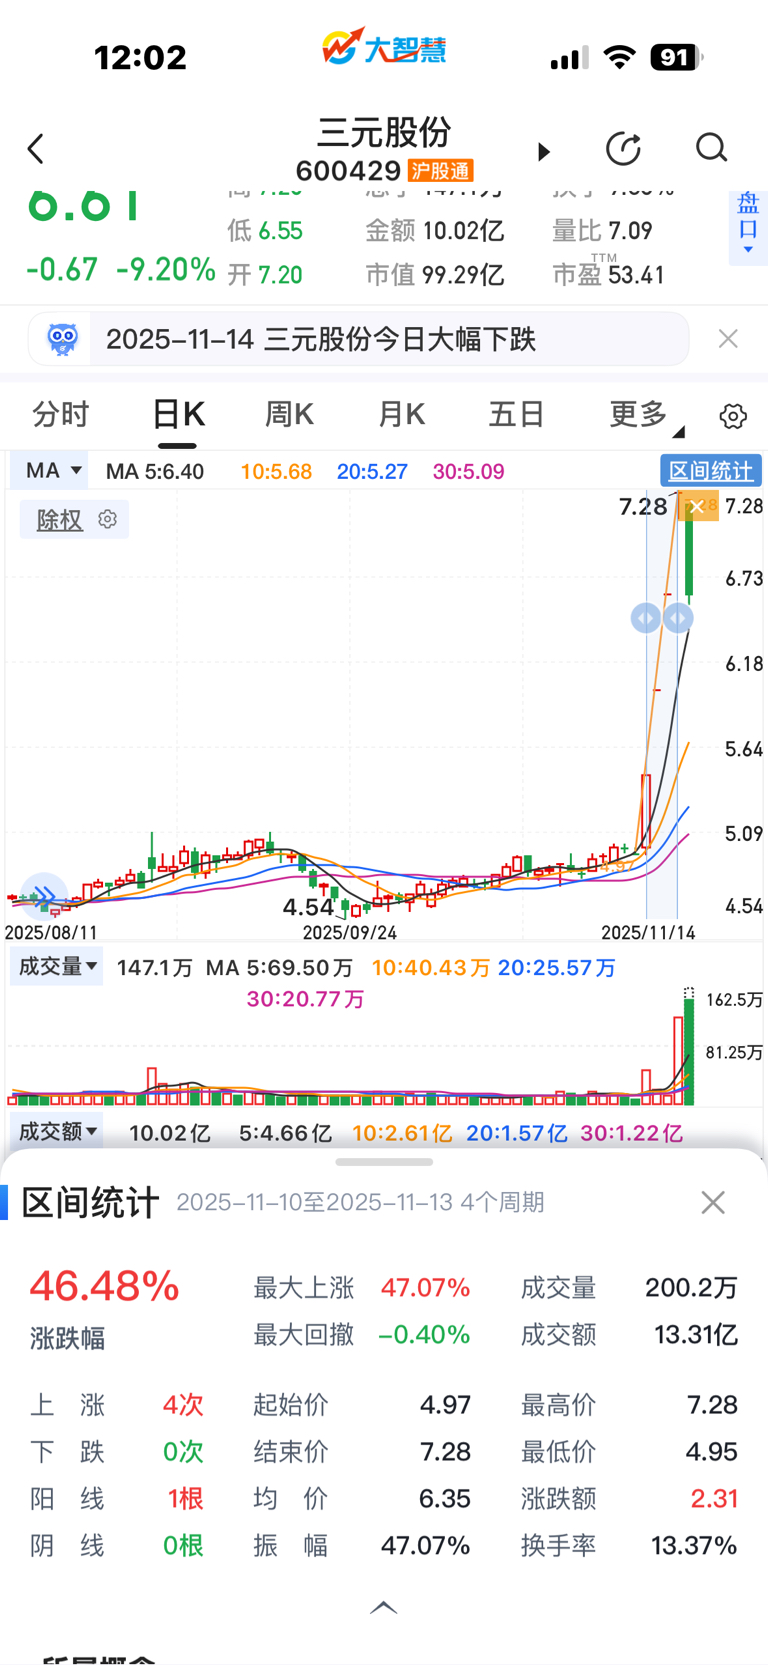This screenshot has height=1665, width=769.
Task: Select left range handle on chart
Action: pos(646,618)
